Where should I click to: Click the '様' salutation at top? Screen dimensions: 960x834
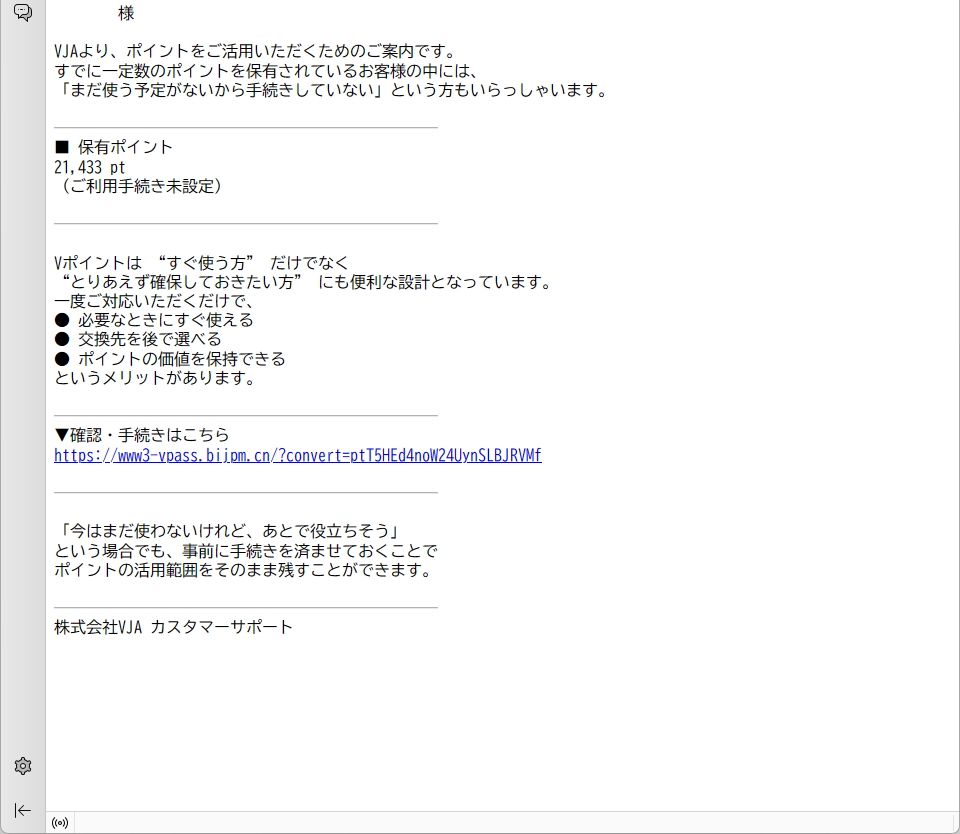126,14
